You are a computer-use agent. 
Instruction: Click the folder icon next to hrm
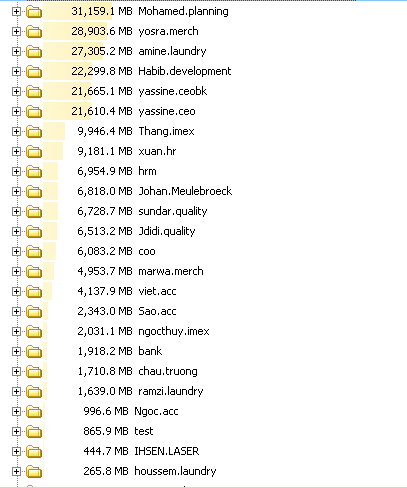[34, 172]
